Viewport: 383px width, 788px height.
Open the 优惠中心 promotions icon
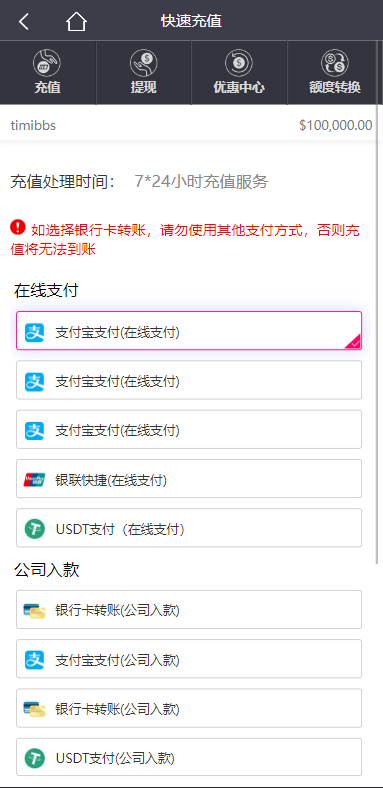[x=239, y=73]
